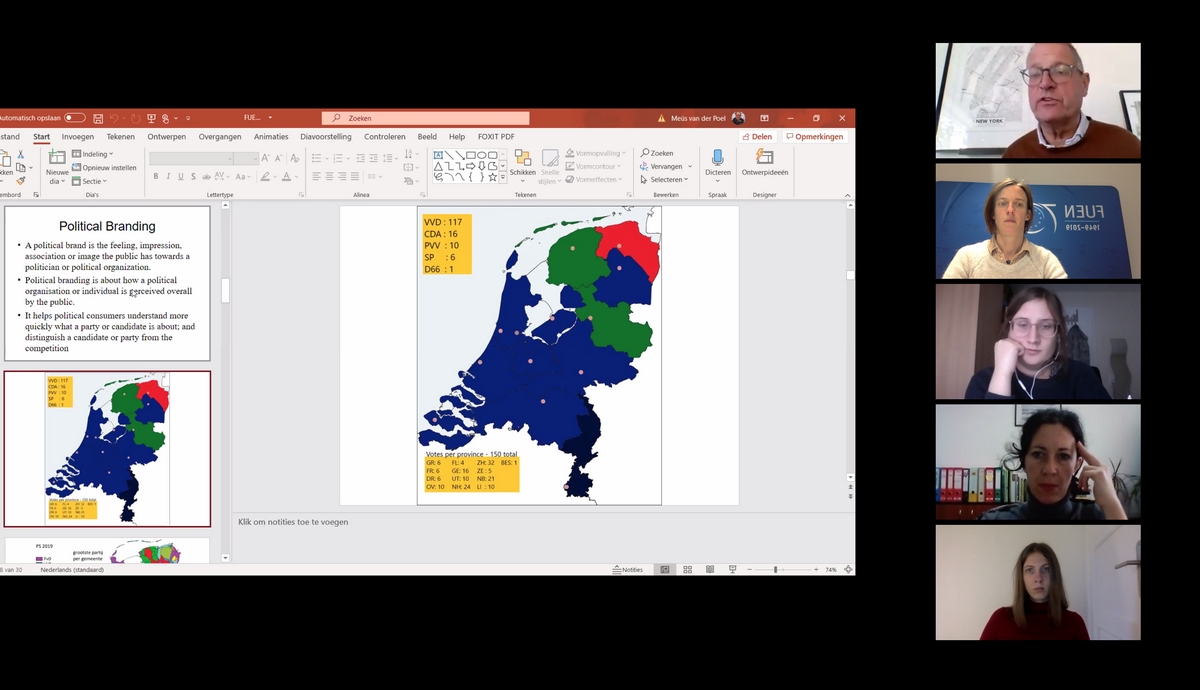Select the text box shape
Viewport: 1200px width, 690px height.
pyautogui.click(x=438, y=155)
